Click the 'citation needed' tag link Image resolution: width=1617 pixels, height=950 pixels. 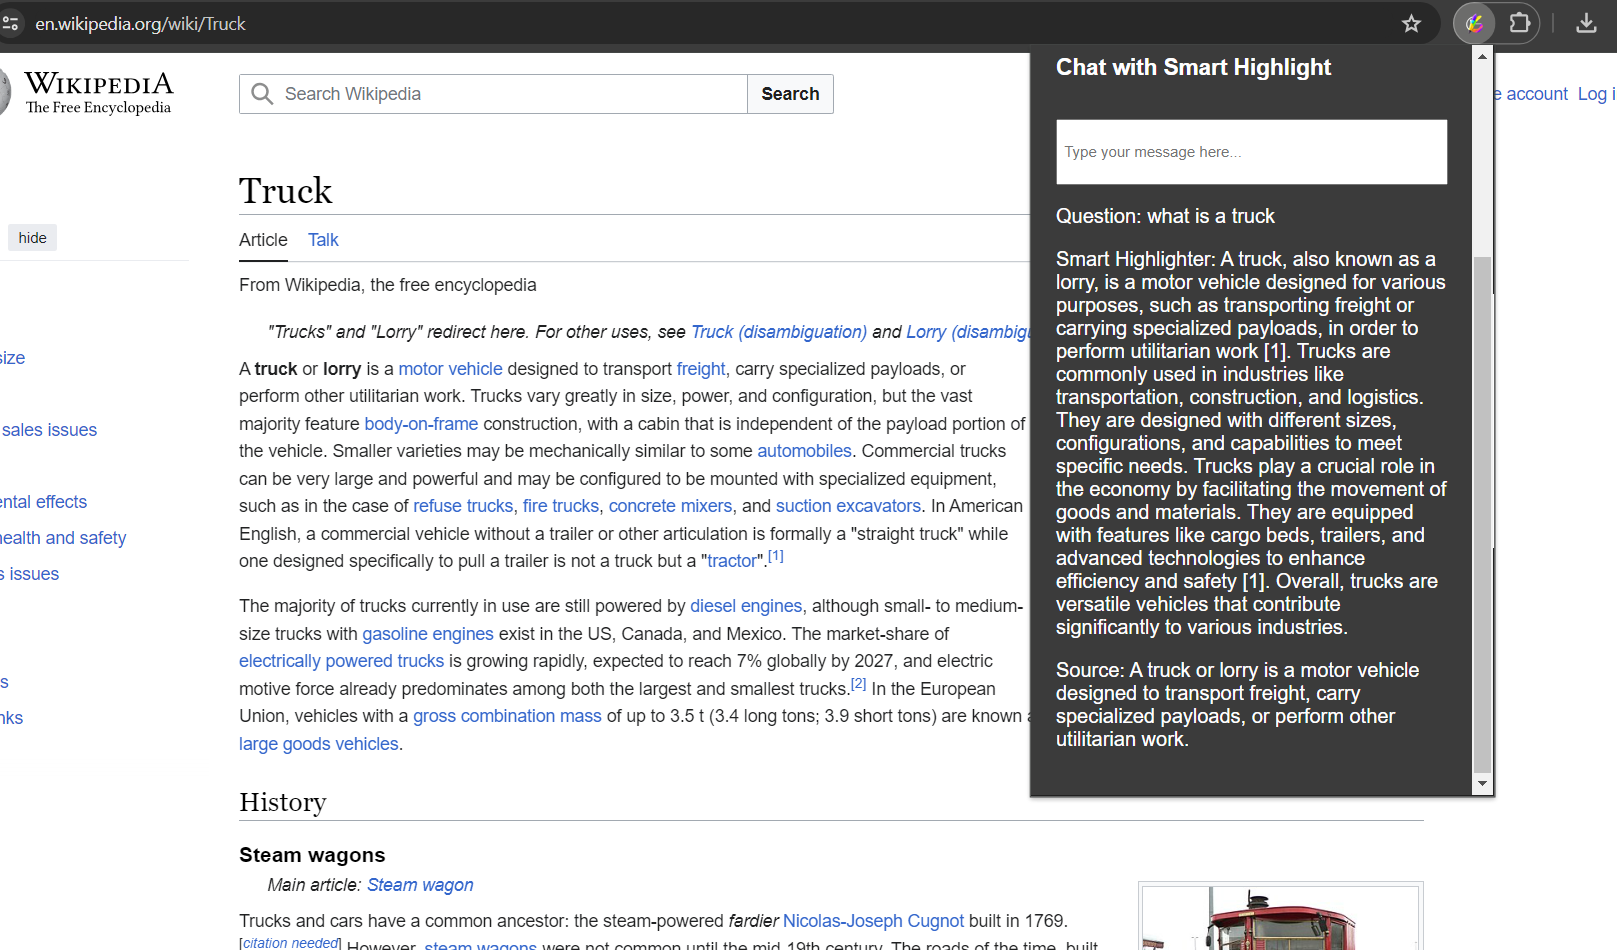click(x=290, y=943)
